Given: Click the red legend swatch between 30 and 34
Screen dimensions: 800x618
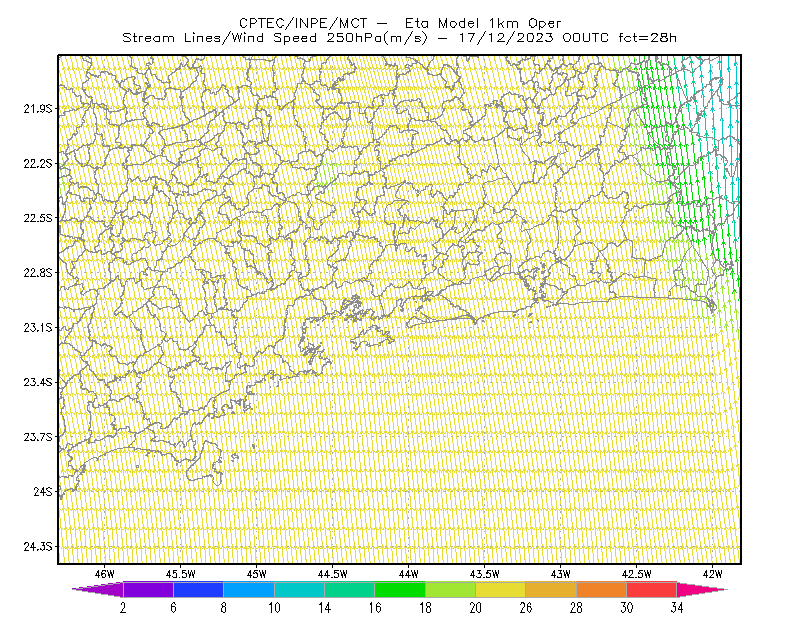Looking at the screenshot, I should coord(652,589).
